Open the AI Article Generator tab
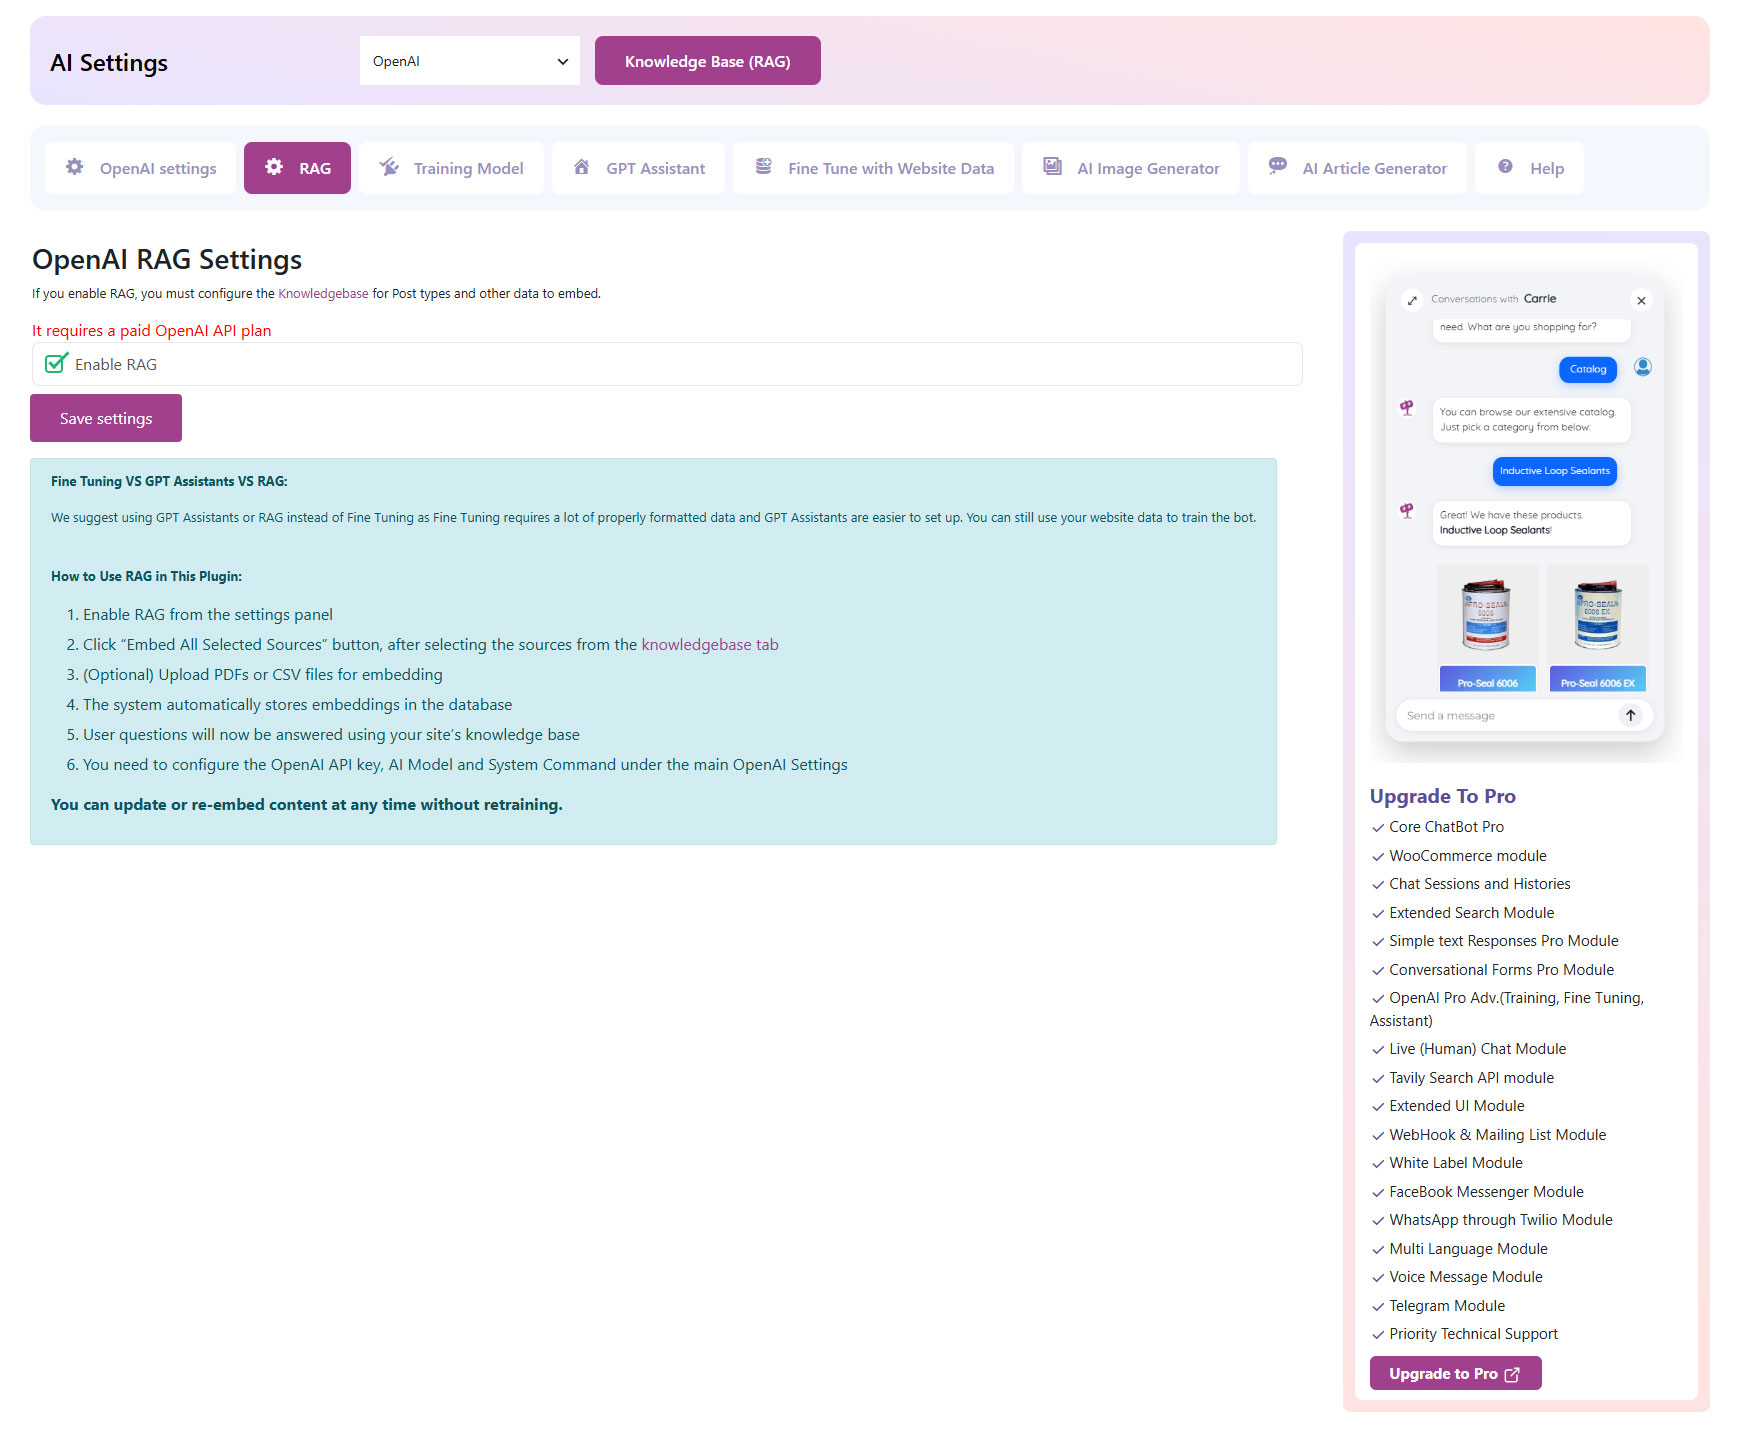The image size is (1750, 1440). 1357,168
